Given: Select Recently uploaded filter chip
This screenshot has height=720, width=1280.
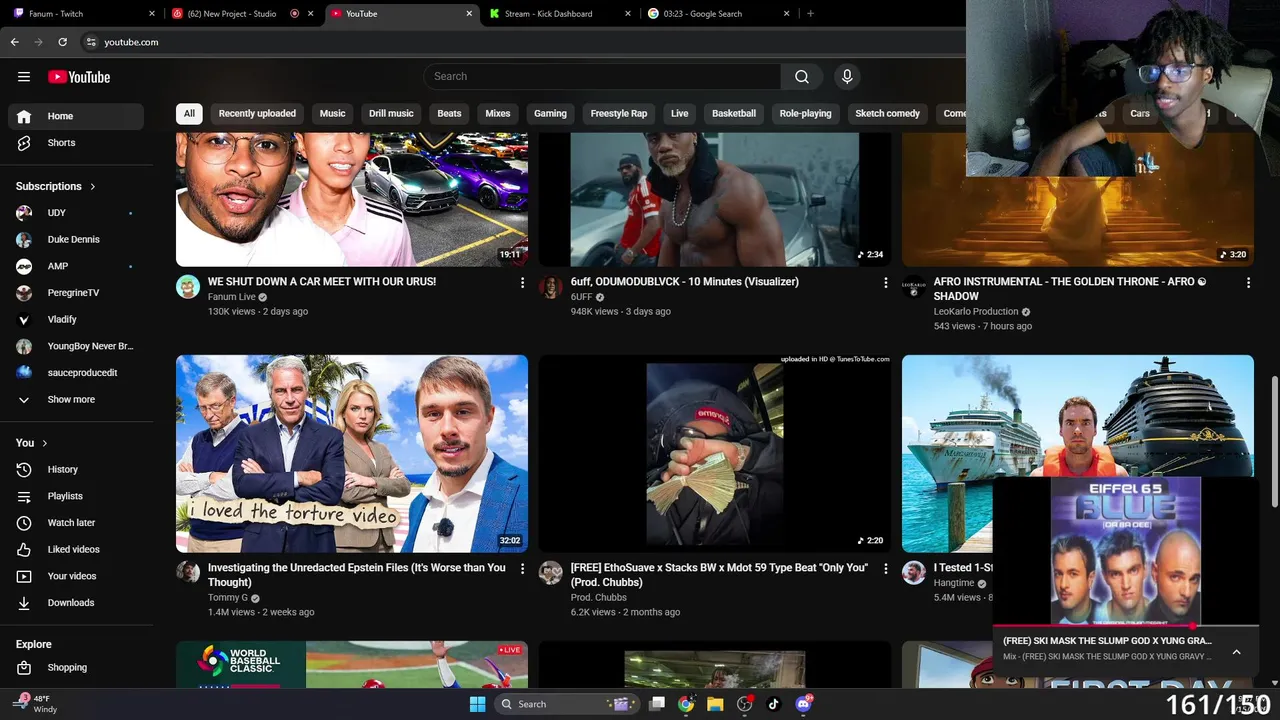Looking at the screenshot, I should click(257, 114).
